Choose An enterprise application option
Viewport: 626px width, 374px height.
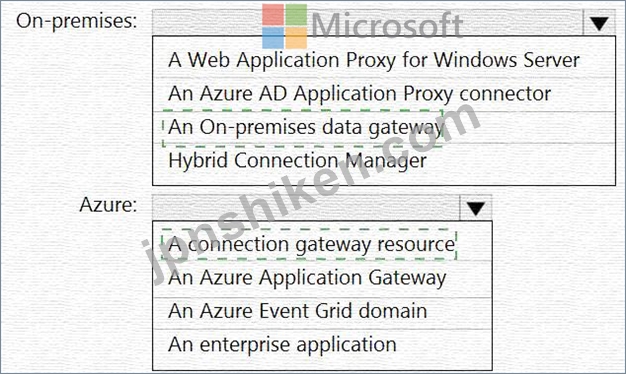[282, 345]
